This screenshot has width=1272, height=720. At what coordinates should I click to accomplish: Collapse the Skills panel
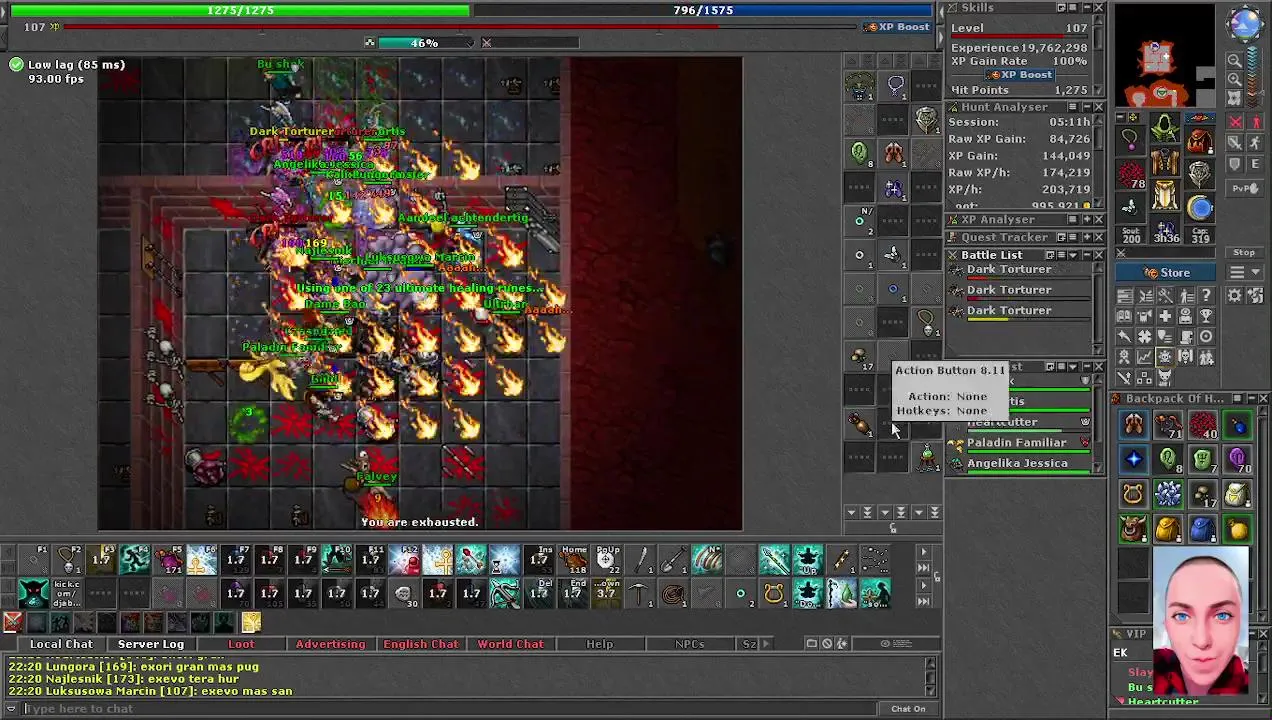(x=1086, y=8)
